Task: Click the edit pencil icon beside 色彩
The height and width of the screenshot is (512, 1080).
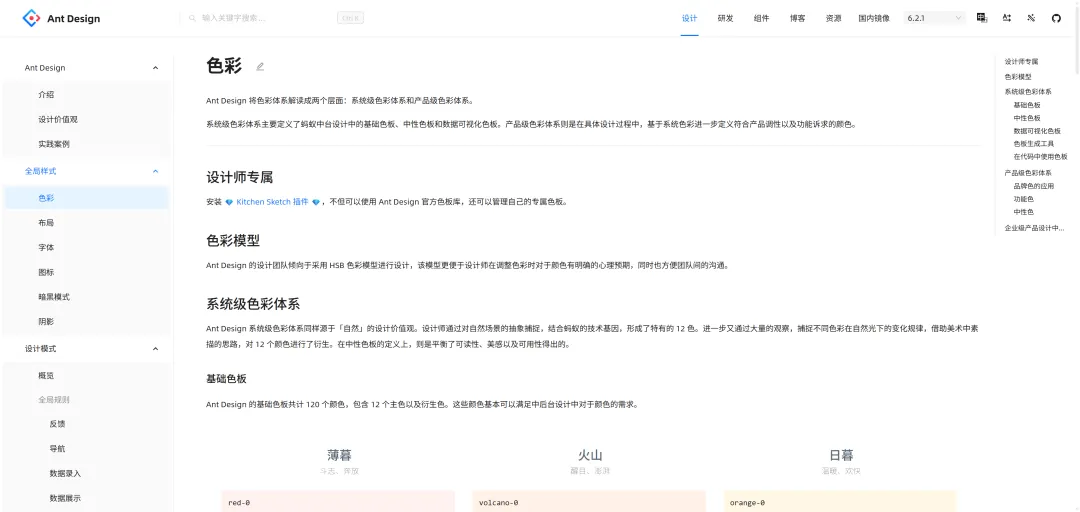Action: pos(260,67)
